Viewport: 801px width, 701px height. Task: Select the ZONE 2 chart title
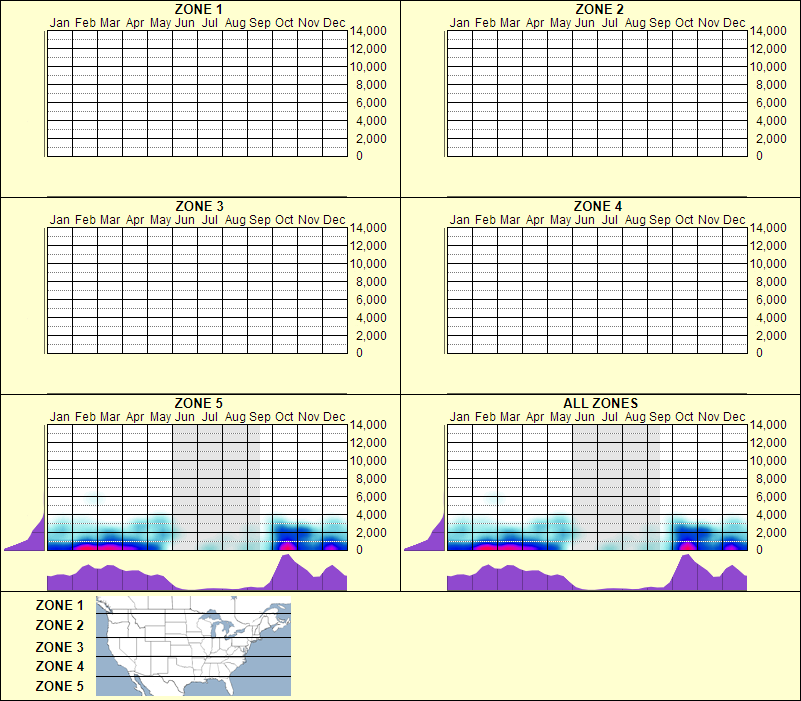point(599,10)
